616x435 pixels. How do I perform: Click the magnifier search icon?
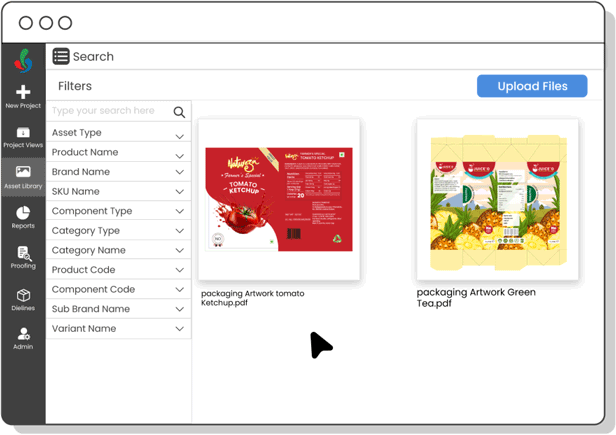pos(179,112)
